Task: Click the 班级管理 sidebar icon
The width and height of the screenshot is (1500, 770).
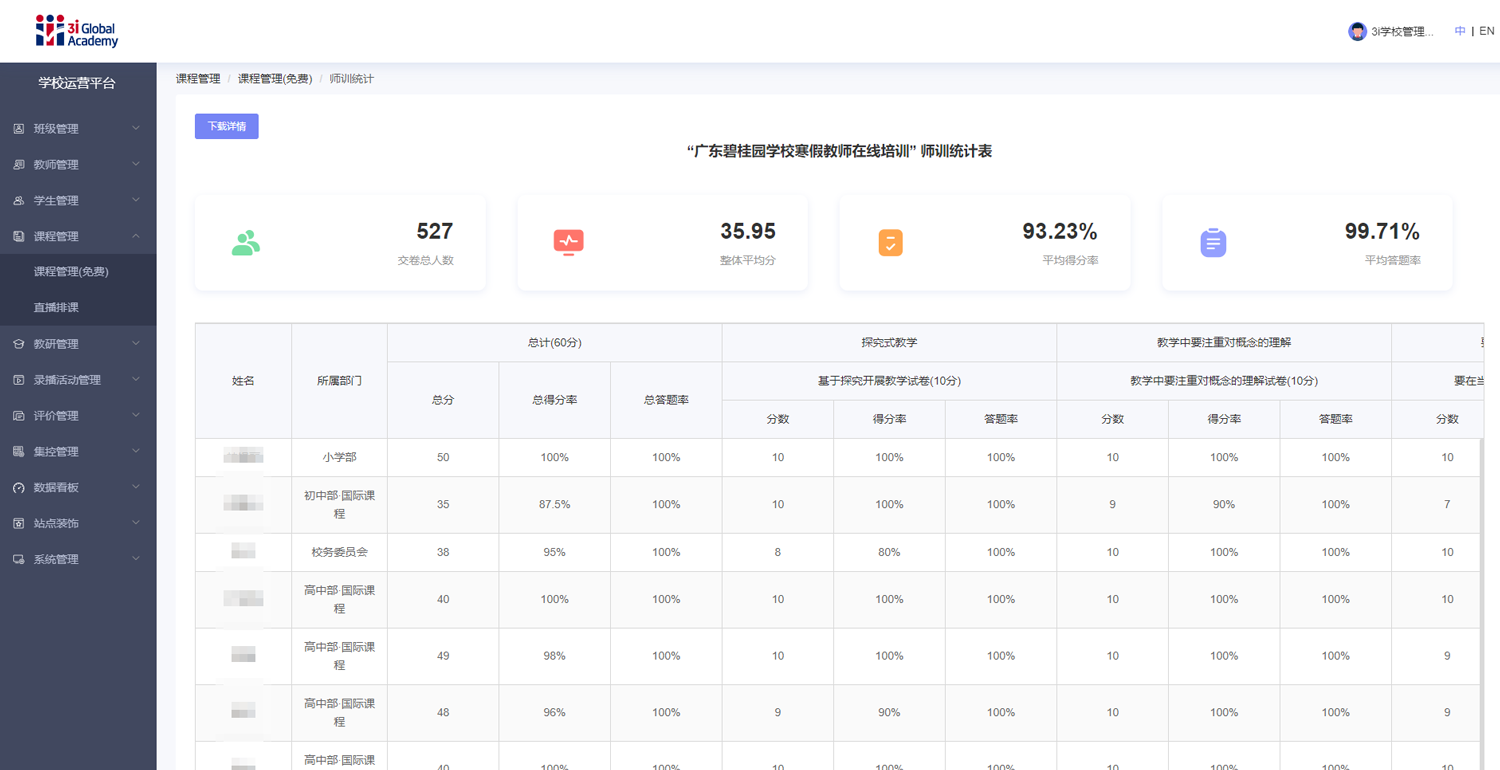Action: click(19, 129)
